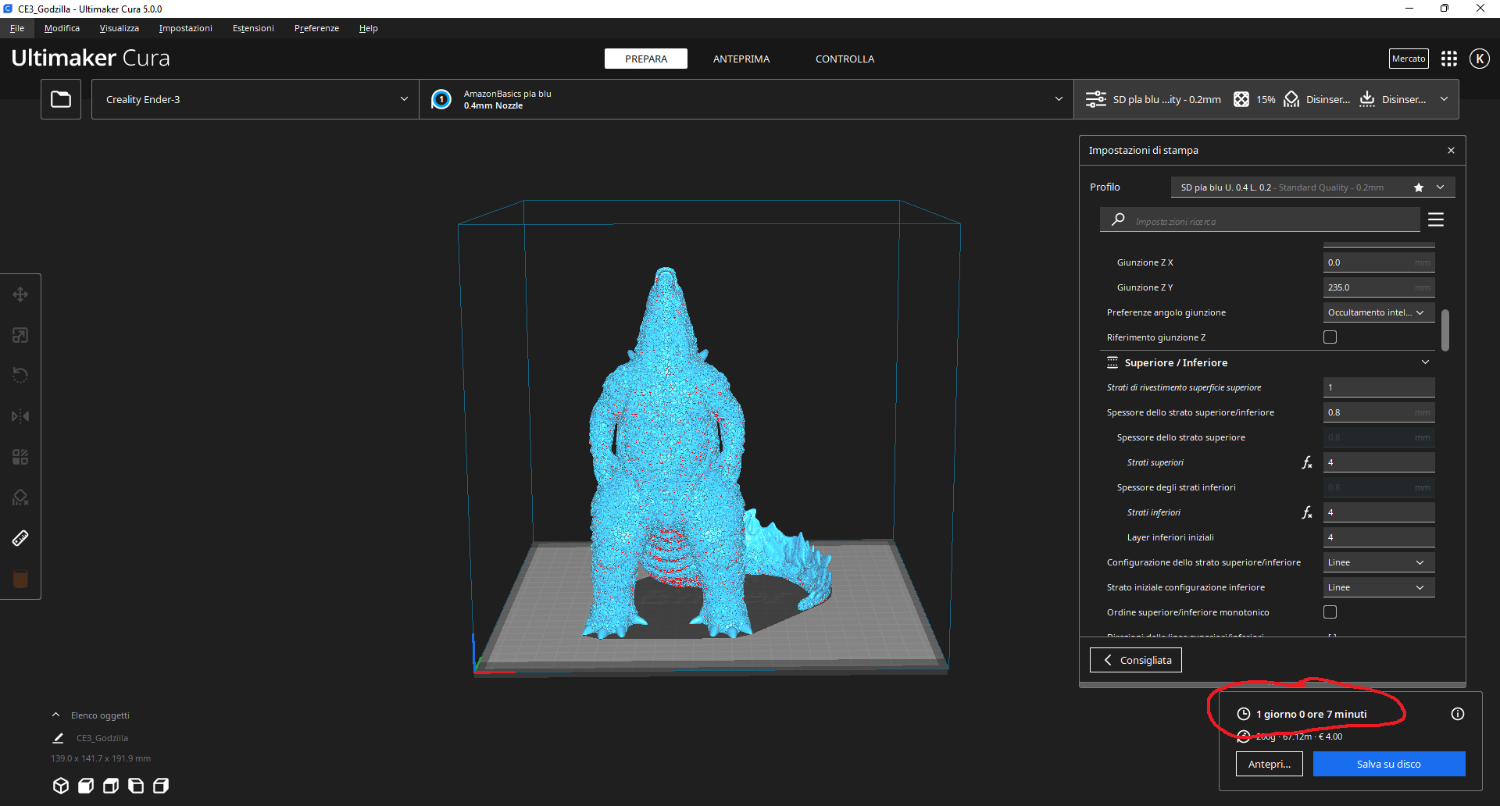Image resolution: width=1500 pixels, height=806 pixels.
Task: Select the PREPARA stage tab
Action: pos(646,59)
